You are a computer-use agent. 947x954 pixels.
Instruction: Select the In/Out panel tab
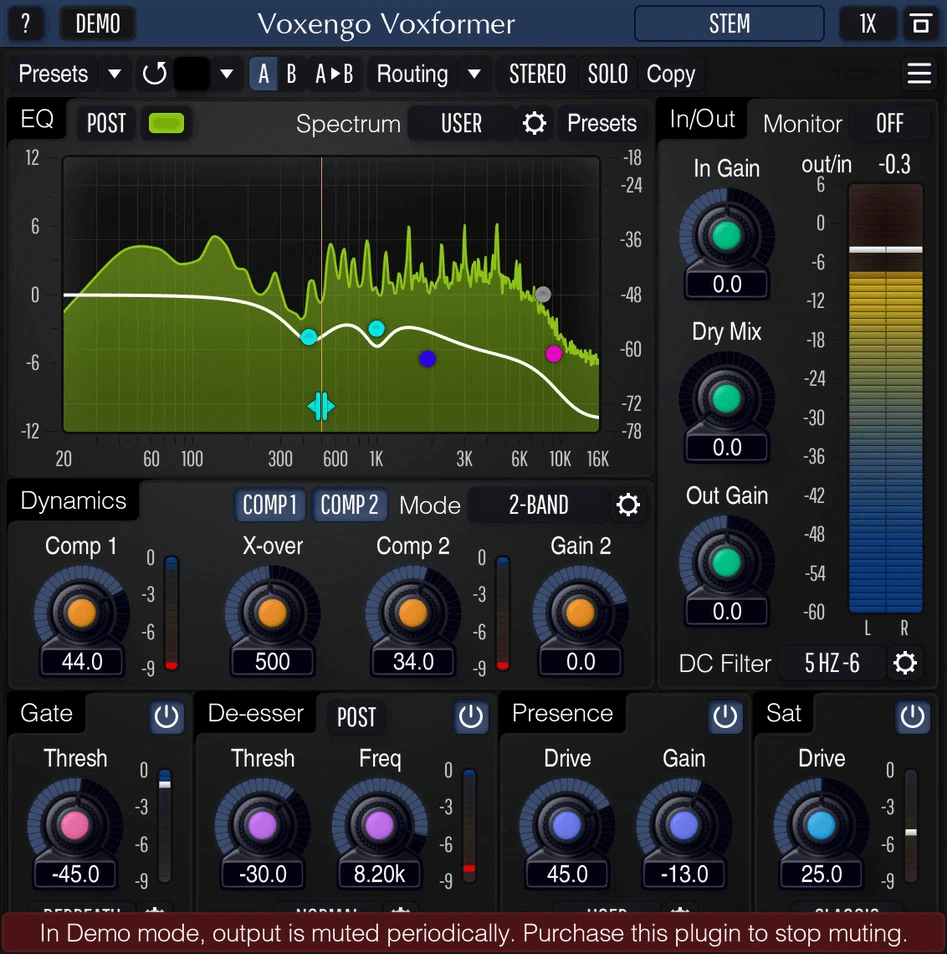[x=702, y=119]
